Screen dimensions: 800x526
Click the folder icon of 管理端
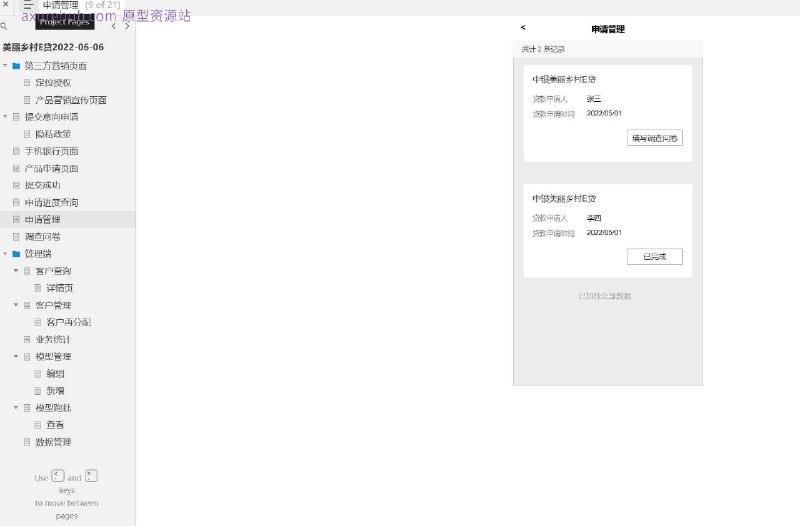tap(16, 254)
